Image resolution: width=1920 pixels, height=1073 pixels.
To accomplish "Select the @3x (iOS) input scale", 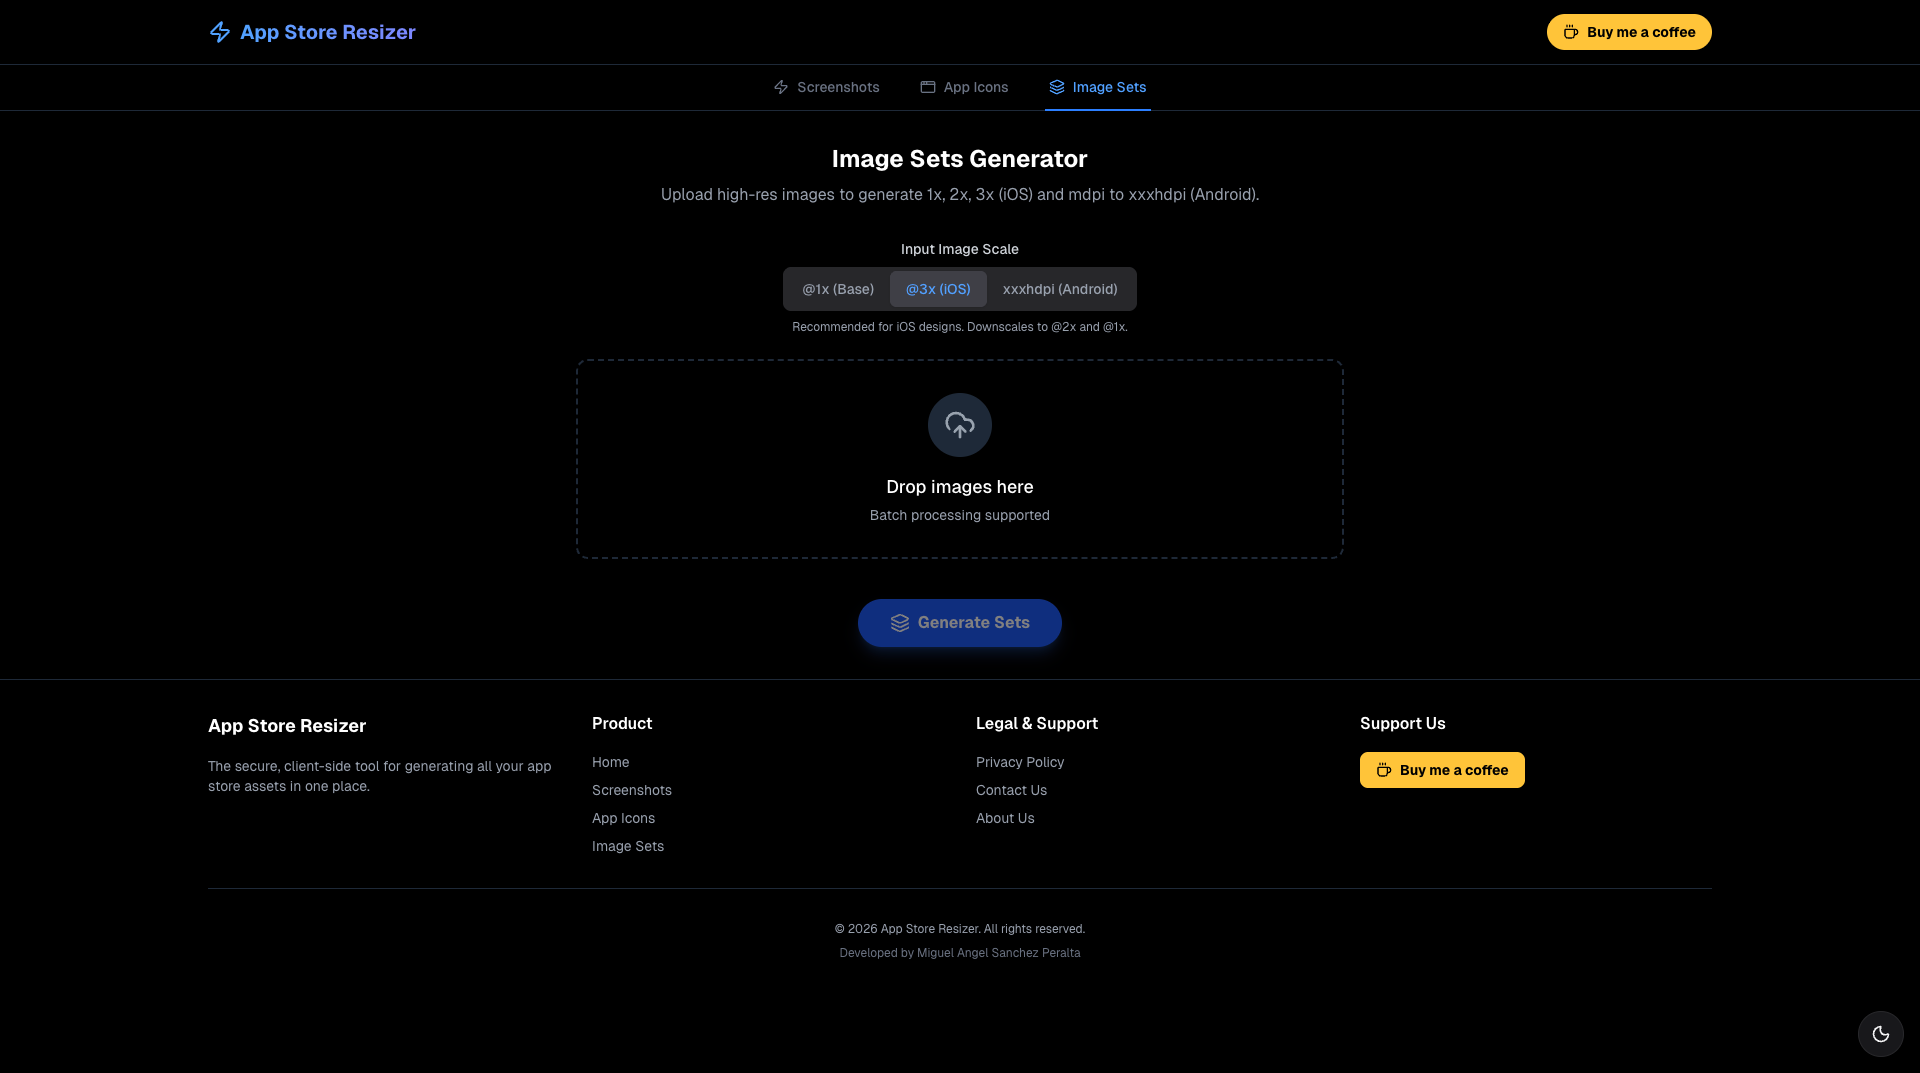I will pos(938,289).
